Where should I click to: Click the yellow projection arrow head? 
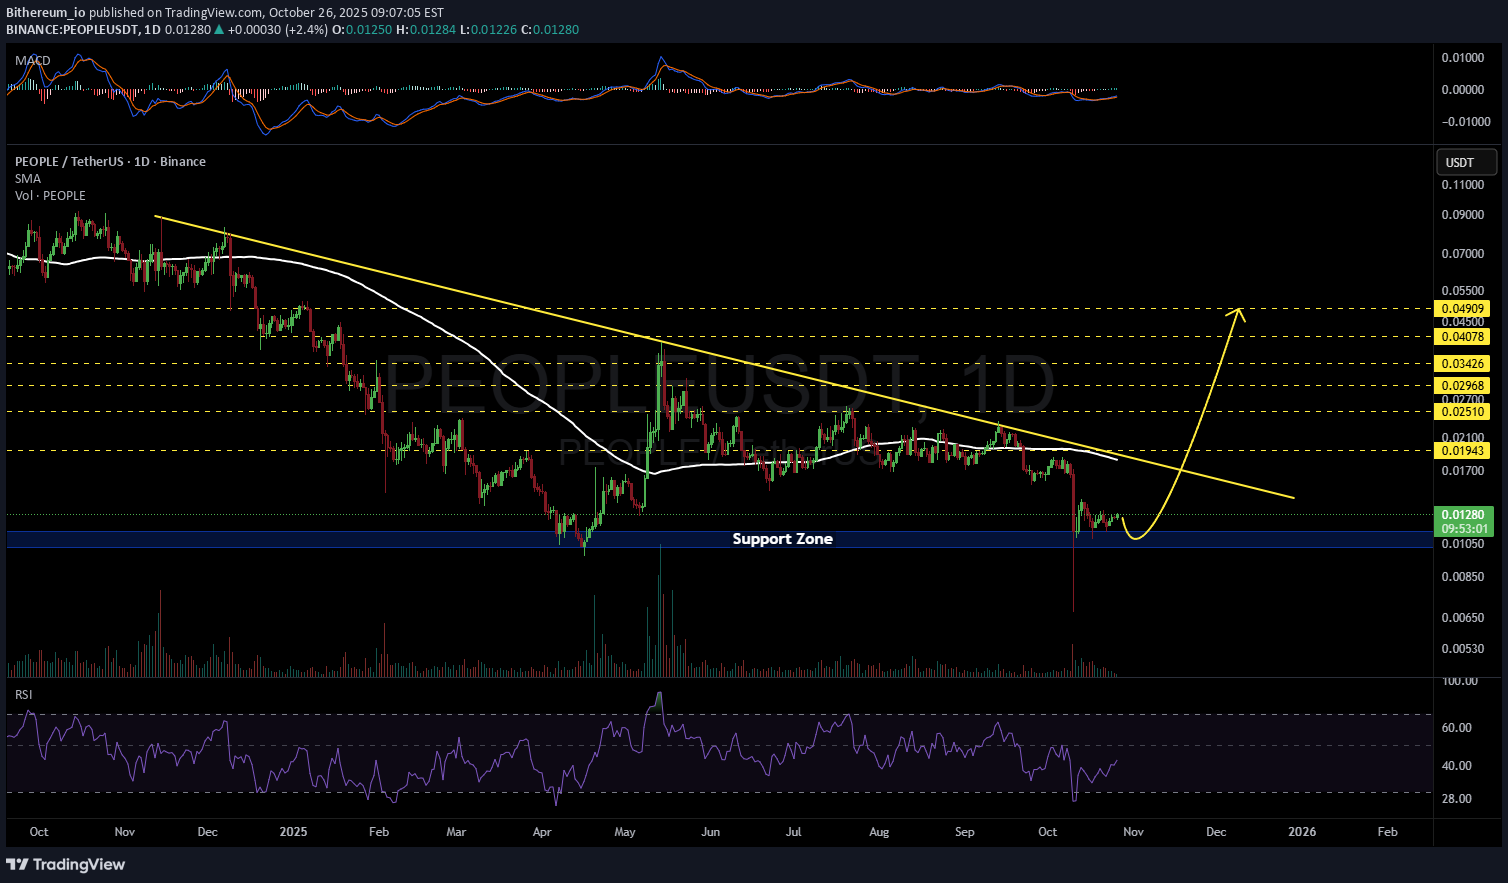(x=1239, y=313)
